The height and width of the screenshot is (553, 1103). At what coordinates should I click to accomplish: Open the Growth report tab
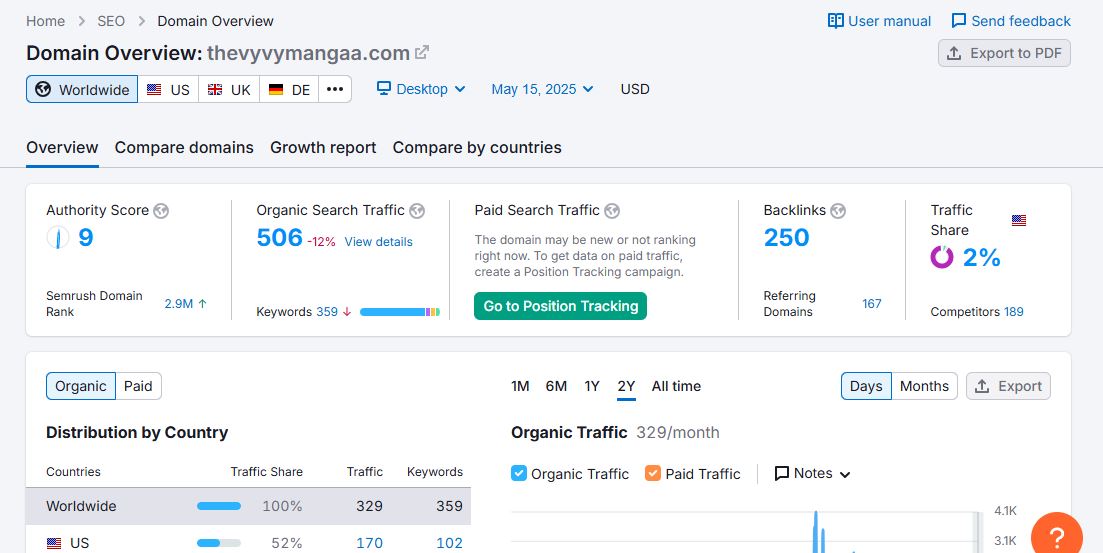click(x=323, y=148)
